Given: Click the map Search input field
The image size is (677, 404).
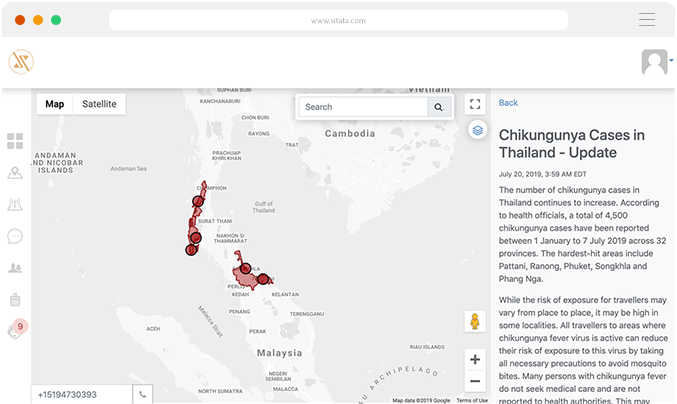Looking at the screenshot, I should pos(363,107).
